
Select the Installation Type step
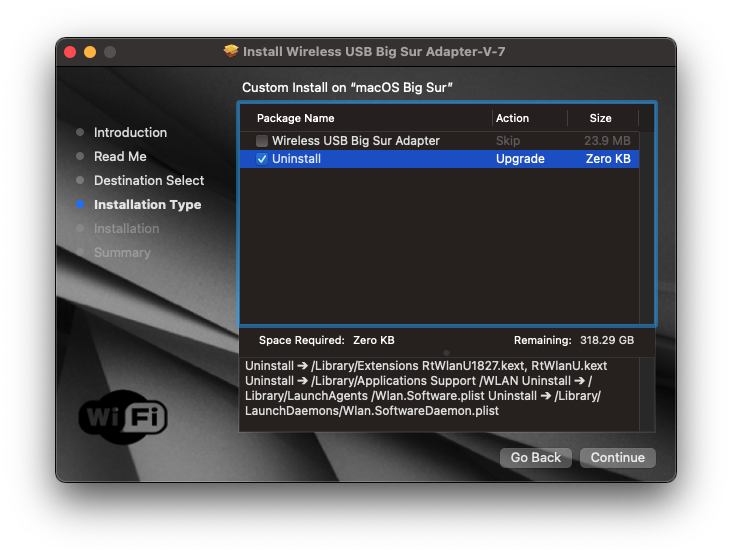pyautogui.click(x=148, y=204)
